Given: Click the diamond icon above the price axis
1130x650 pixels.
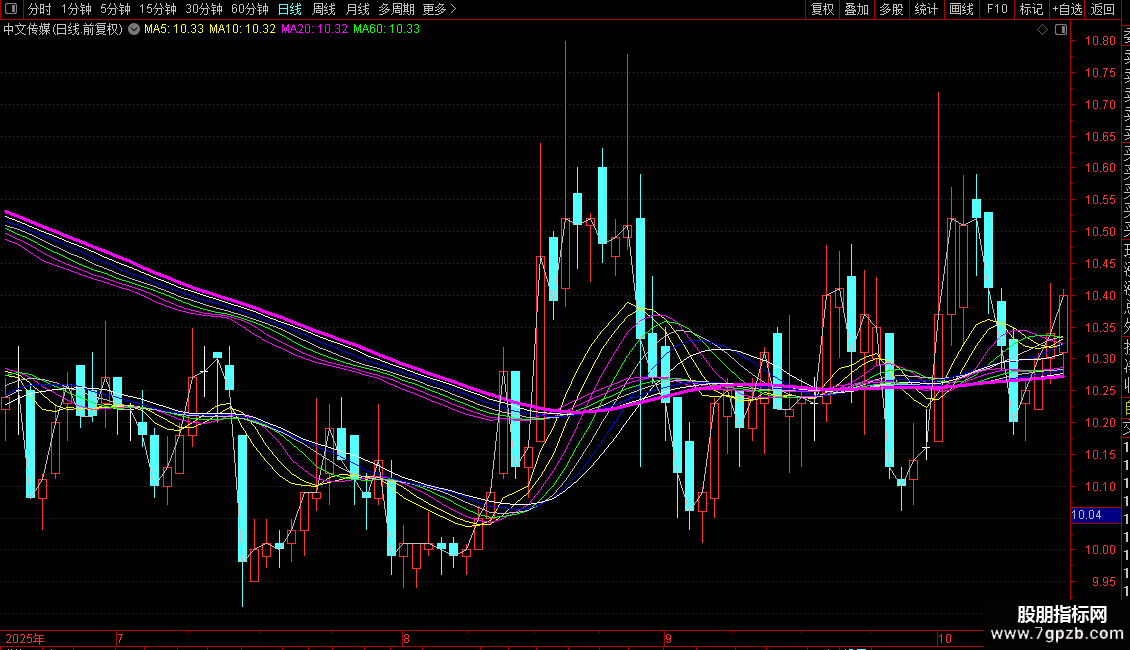Looking at the screenshot, I should tap(1043, 30).
